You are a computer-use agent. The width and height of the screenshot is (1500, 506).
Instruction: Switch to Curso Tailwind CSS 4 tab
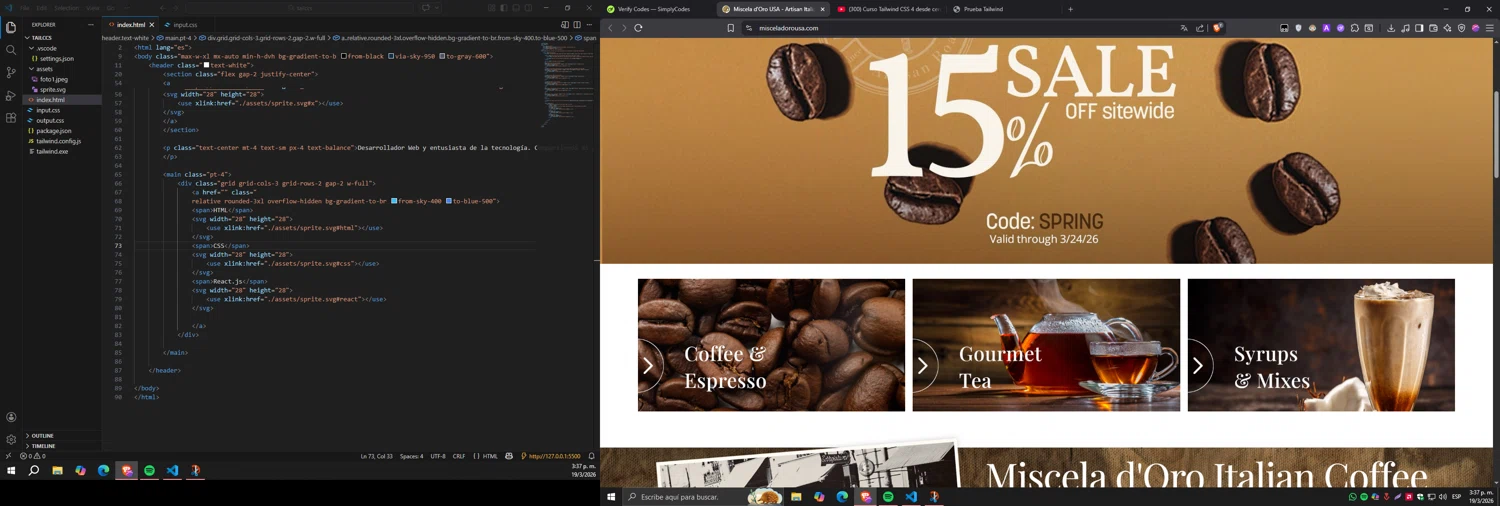pyautogui.click(x=889, y=9)
